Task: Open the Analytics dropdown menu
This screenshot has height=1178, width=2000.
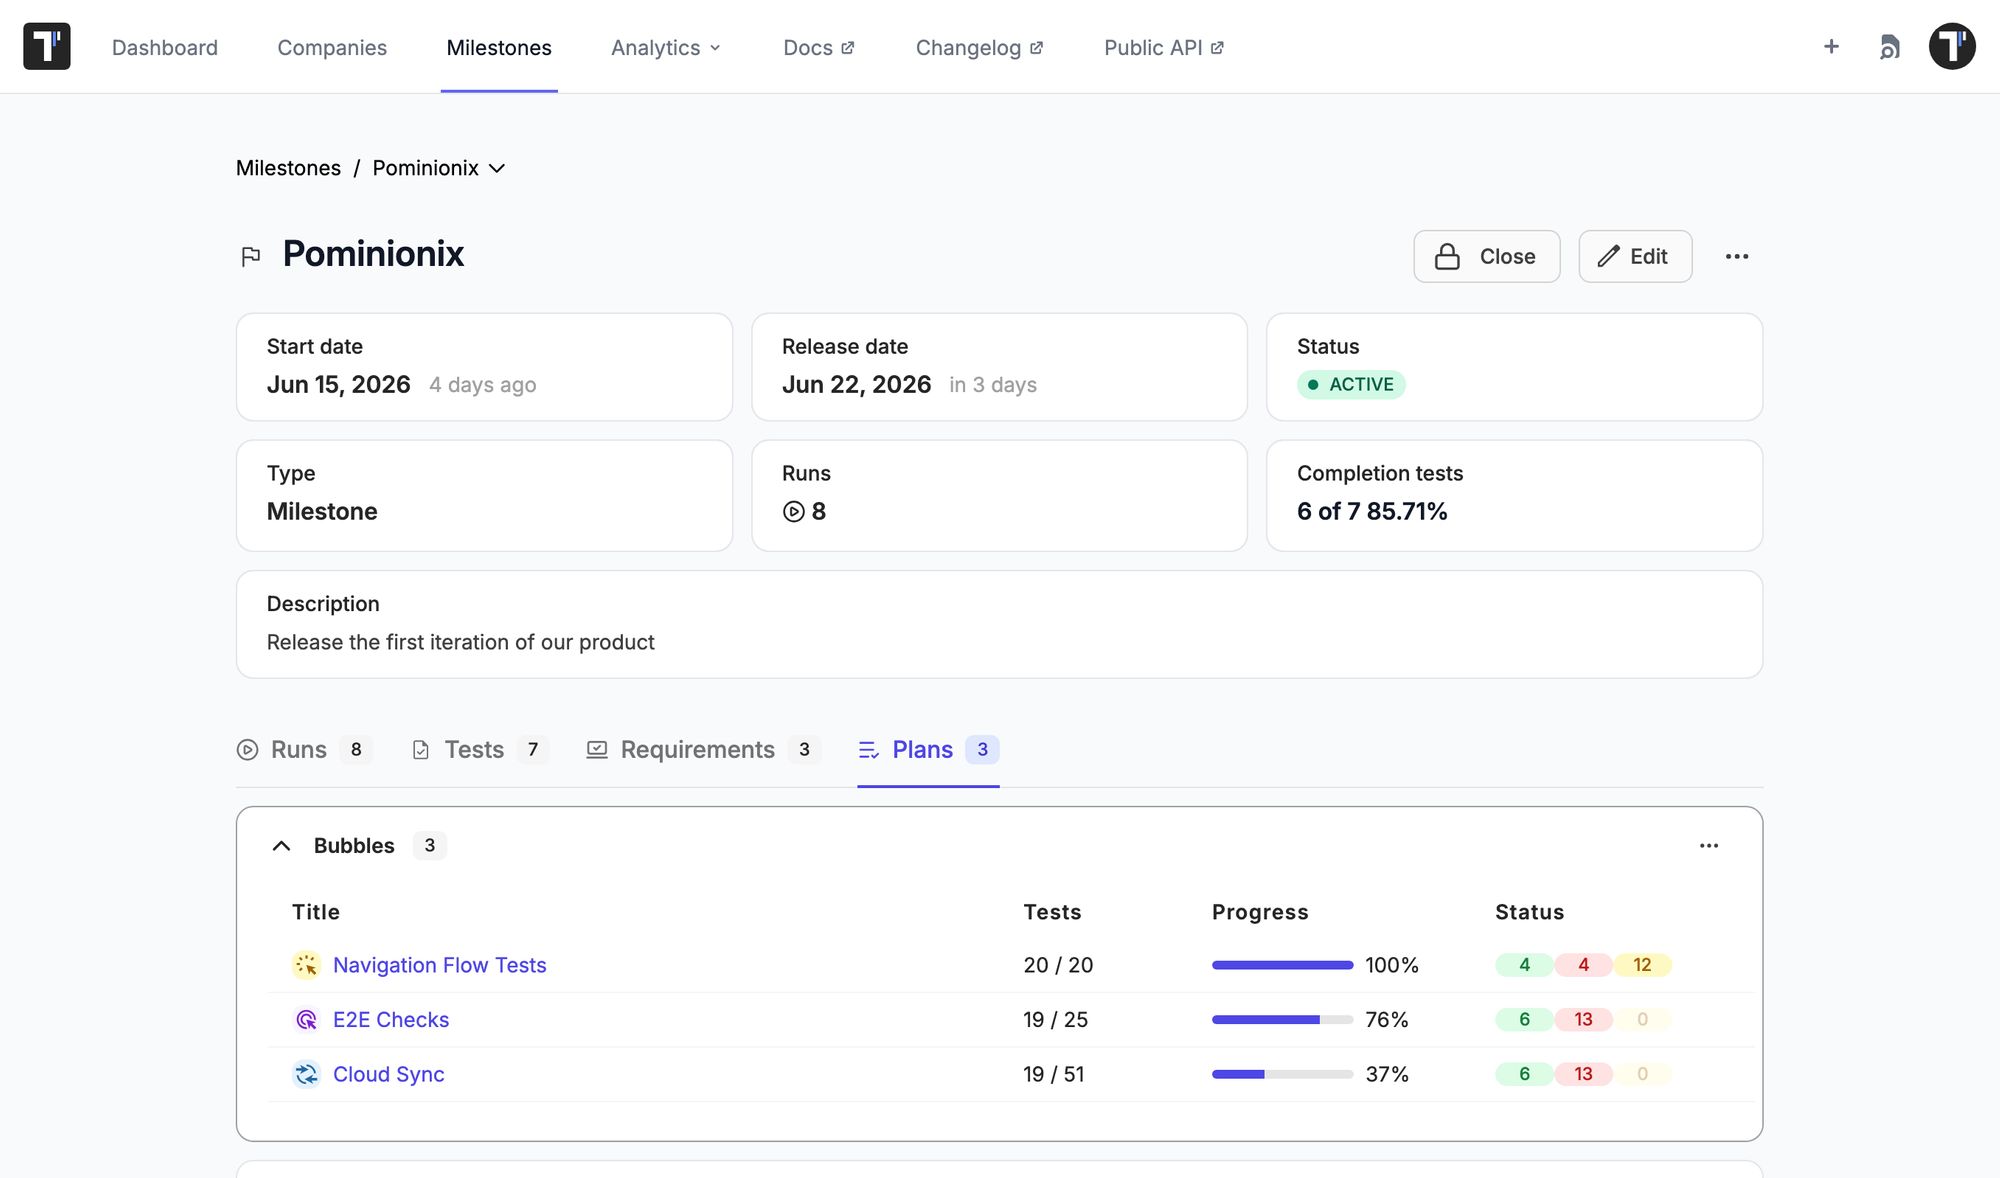Action: pos(666,47)
